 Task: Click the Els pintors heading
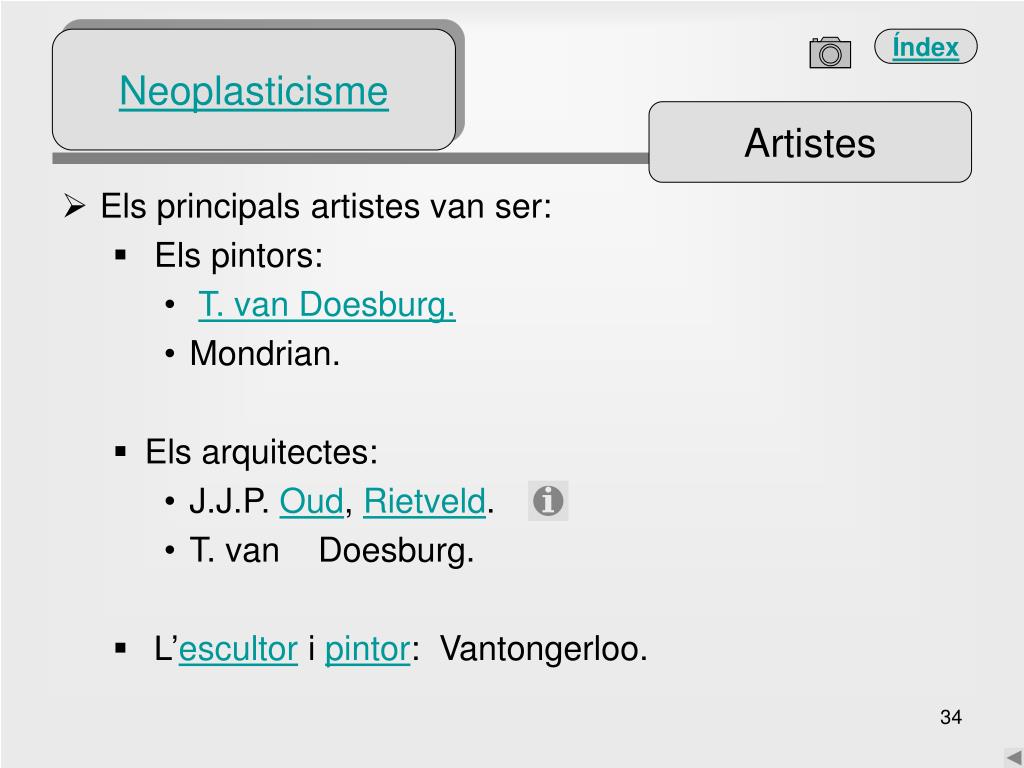click(x=238, y=255)
